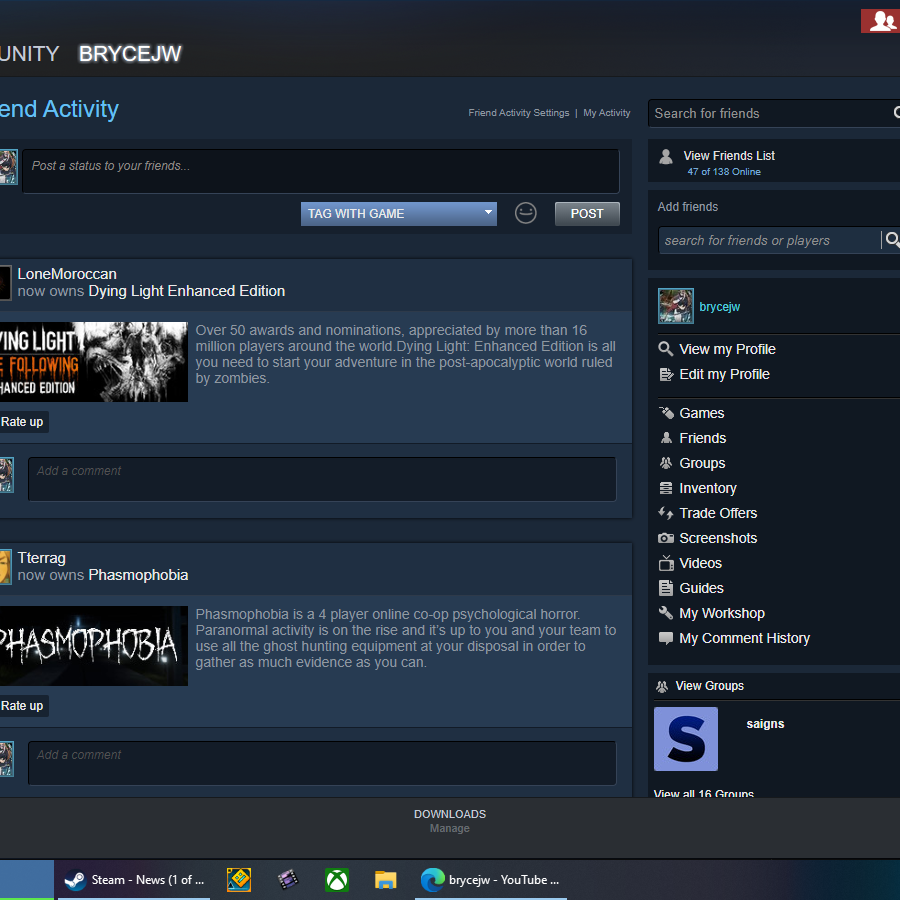
Task: Open the saigns group avatar
Action: point(685,739)
